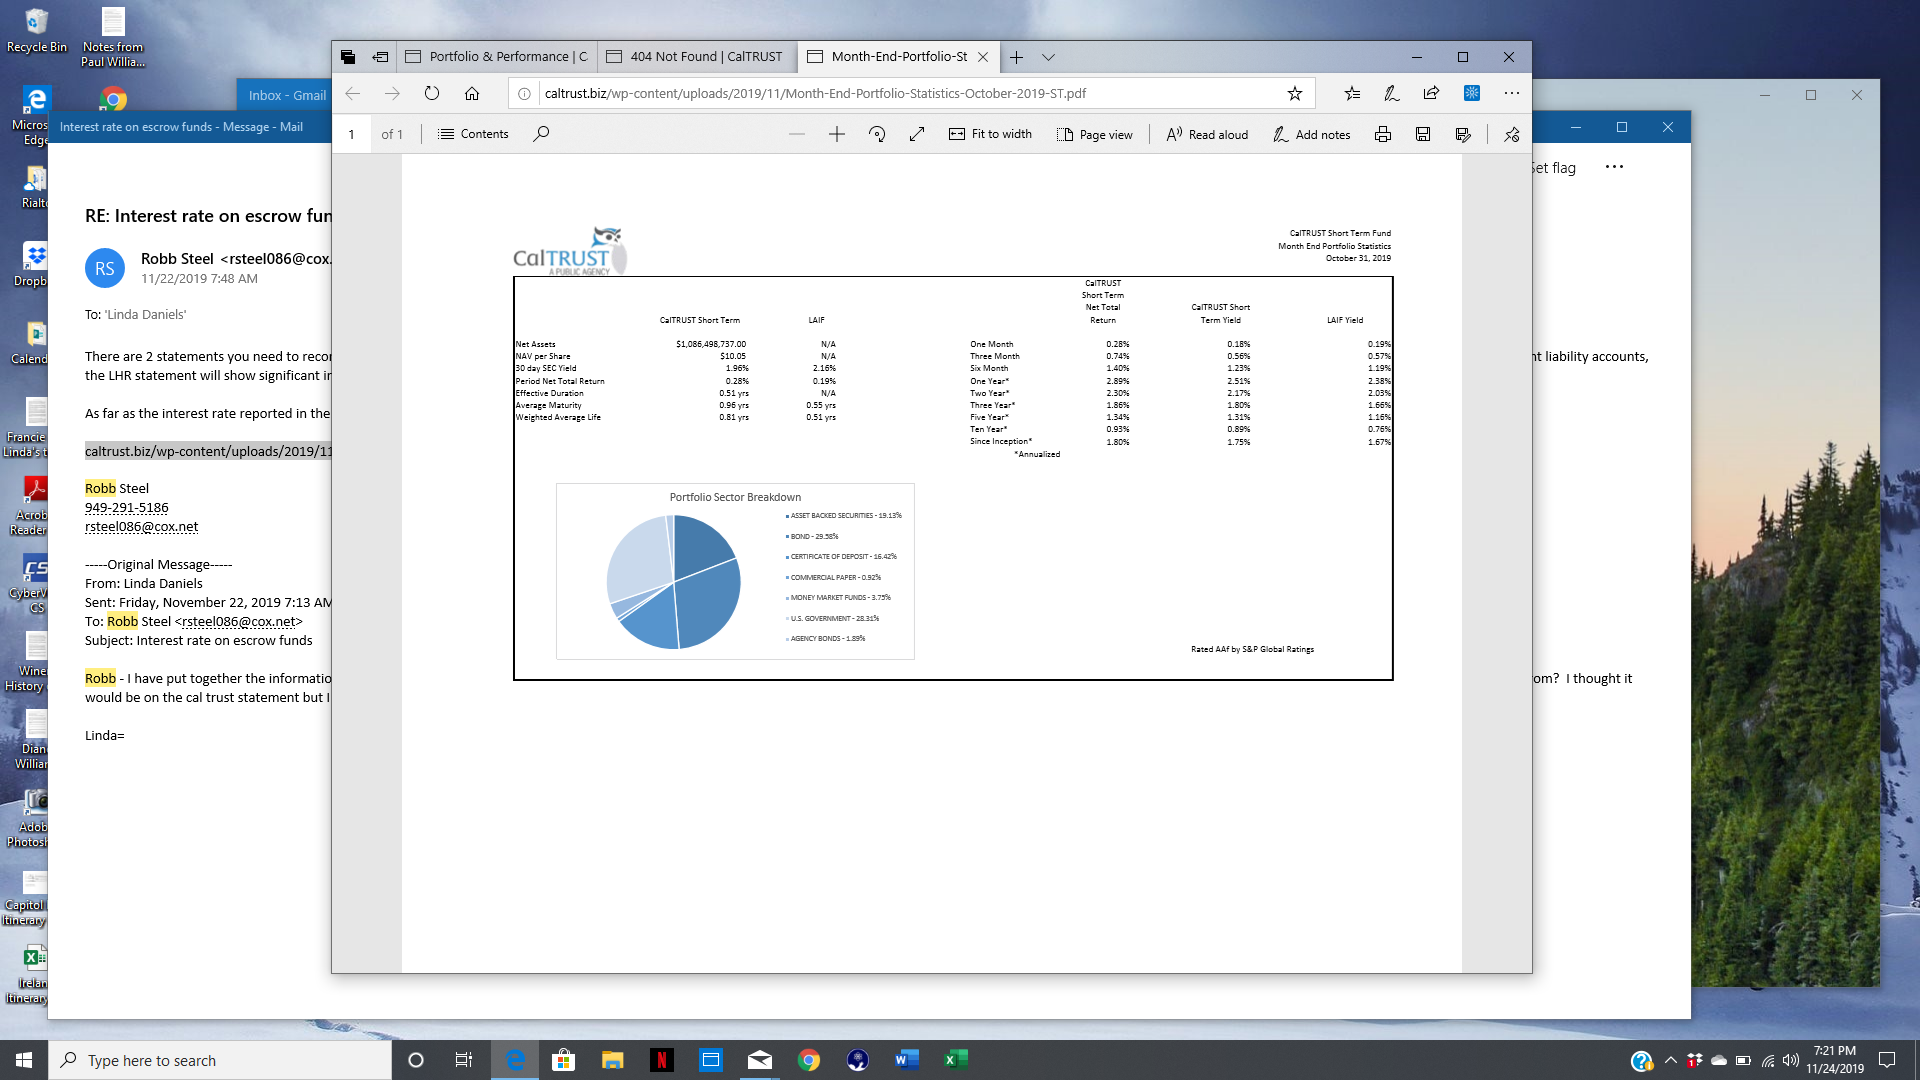Show hidden system tray icons
The width and height of the screenshot is (1920, 1080).
click(x=1670, y=1060)
